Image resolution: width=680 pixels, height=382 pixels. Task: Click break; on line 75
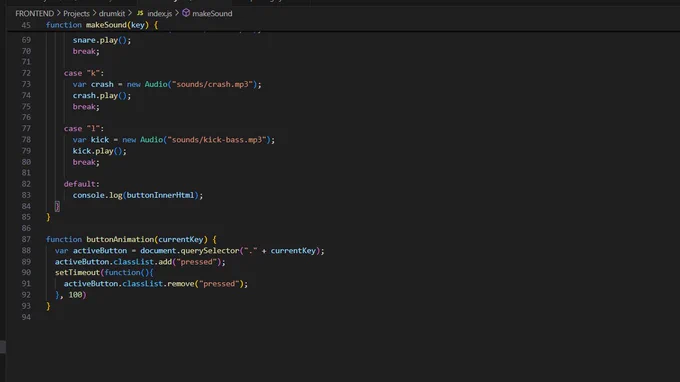click(86, 106)
